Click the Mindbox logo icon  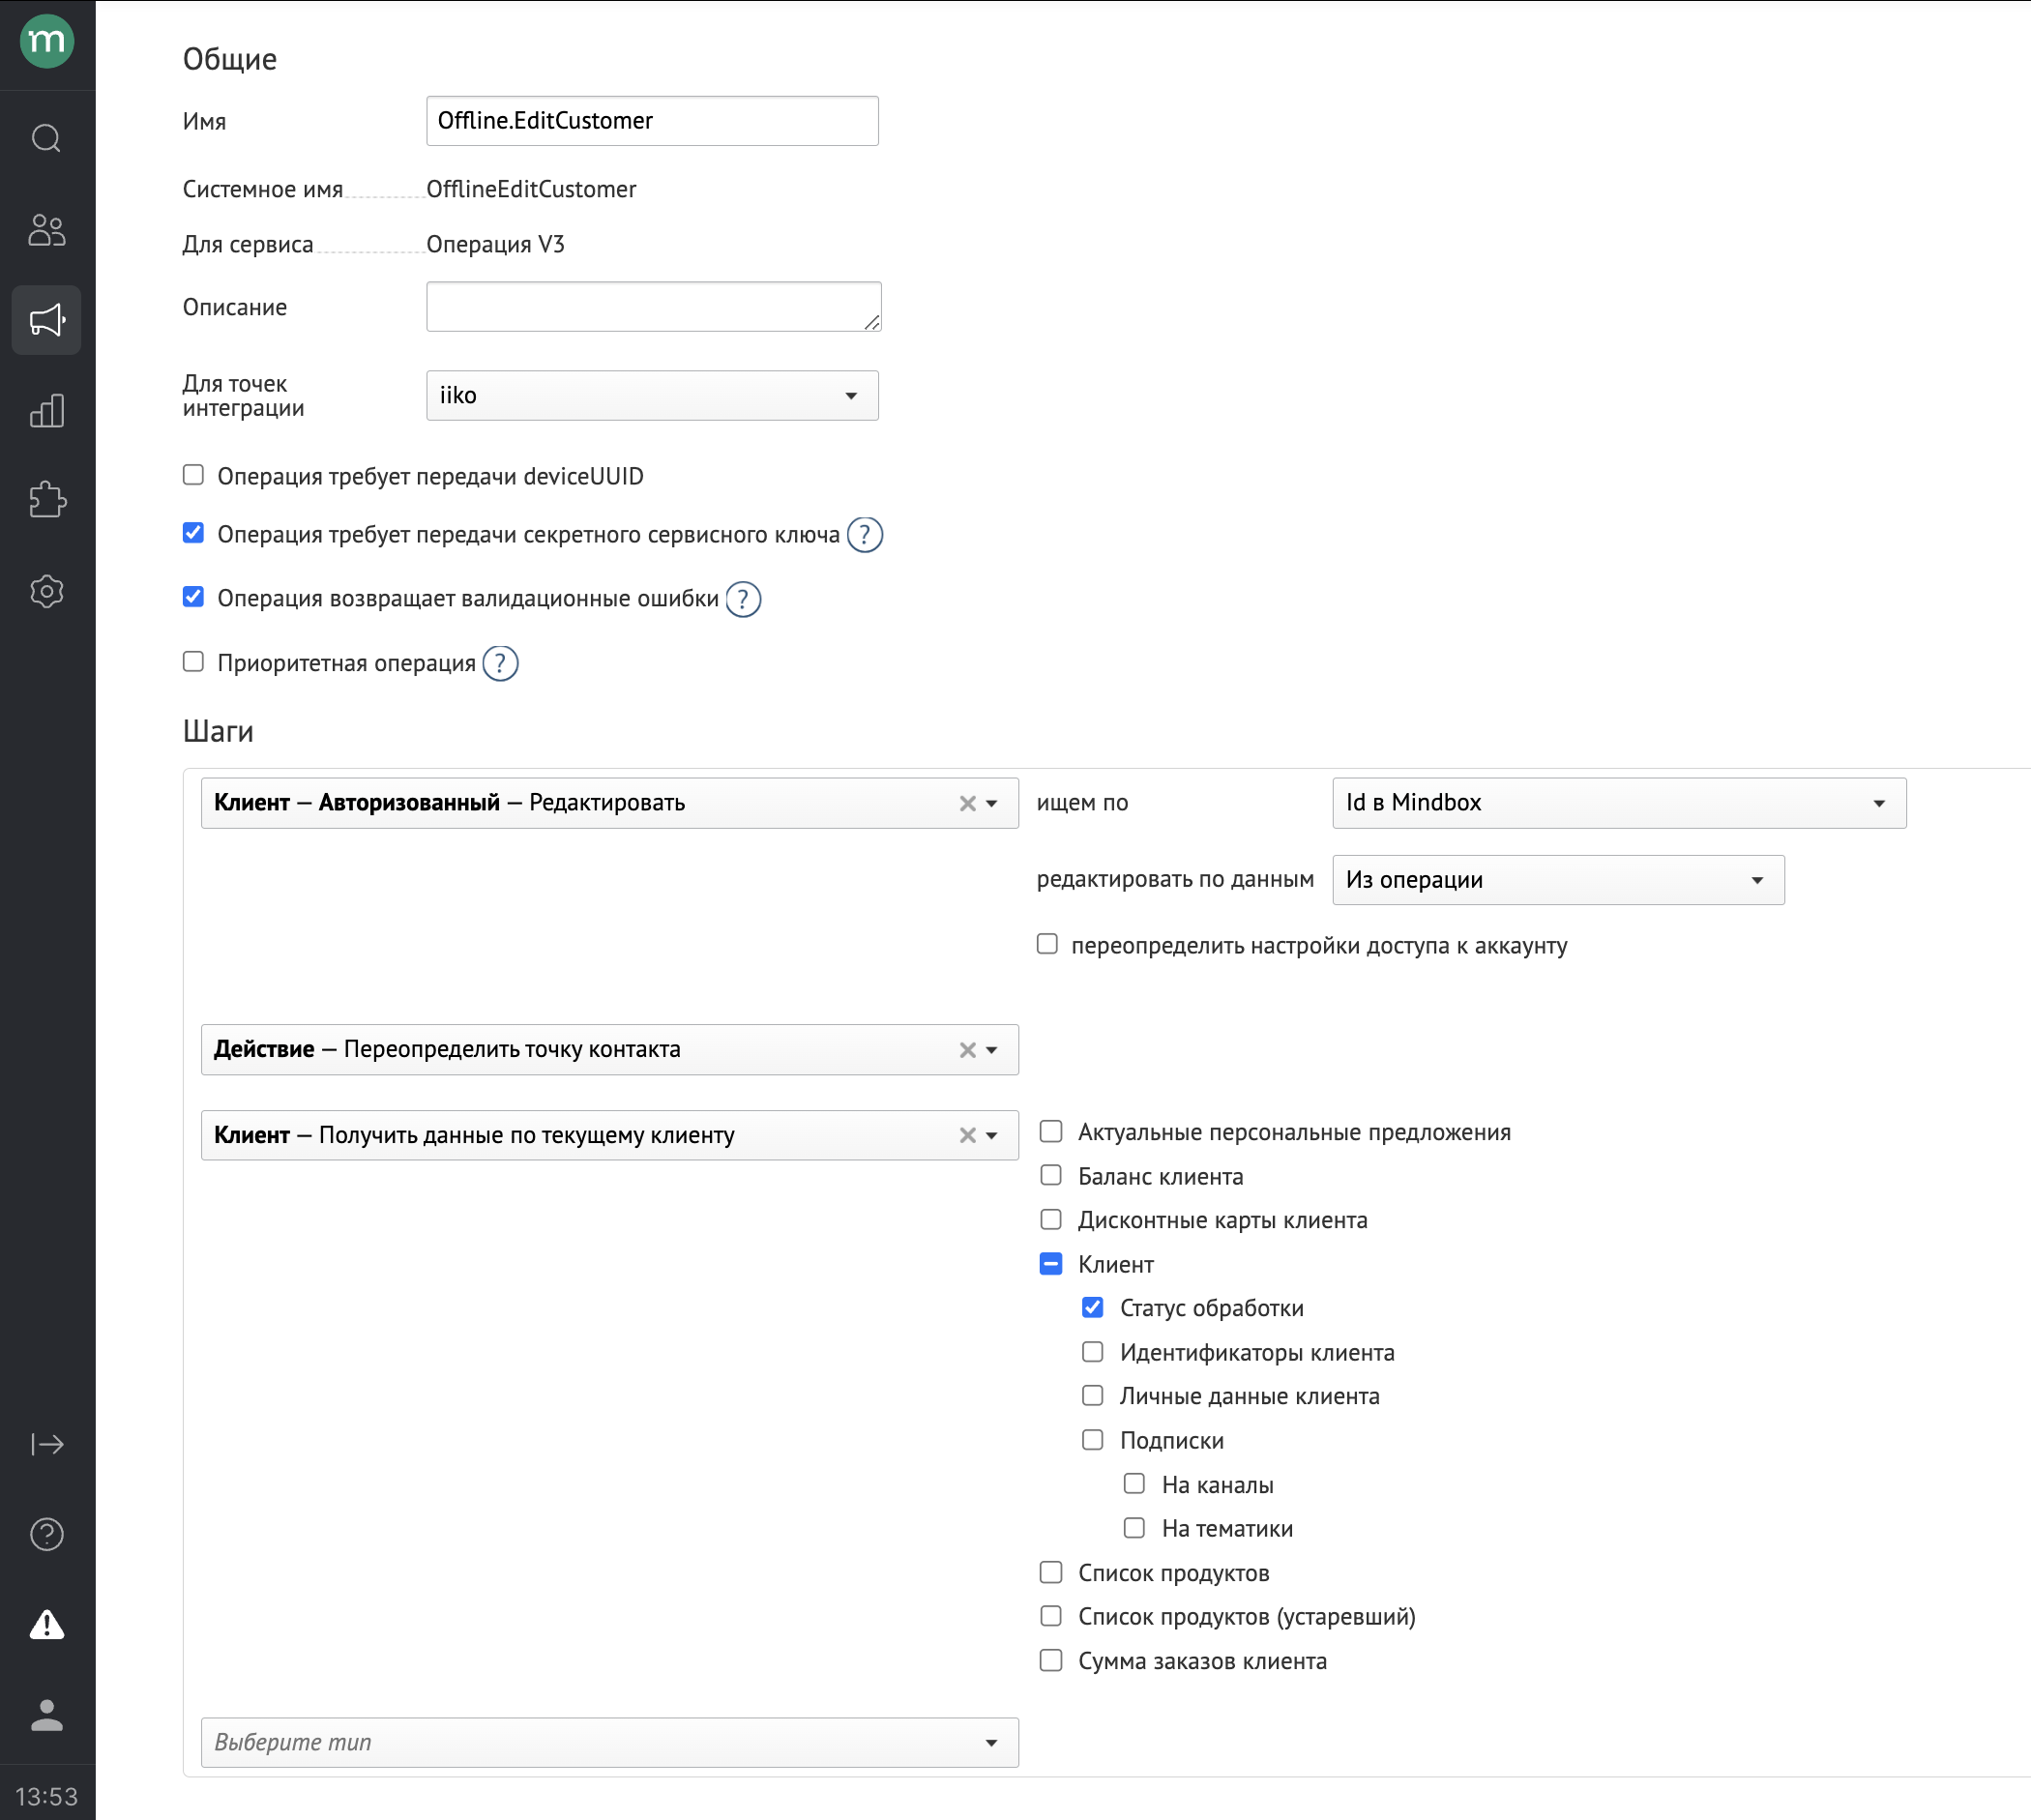pos(47,42)
